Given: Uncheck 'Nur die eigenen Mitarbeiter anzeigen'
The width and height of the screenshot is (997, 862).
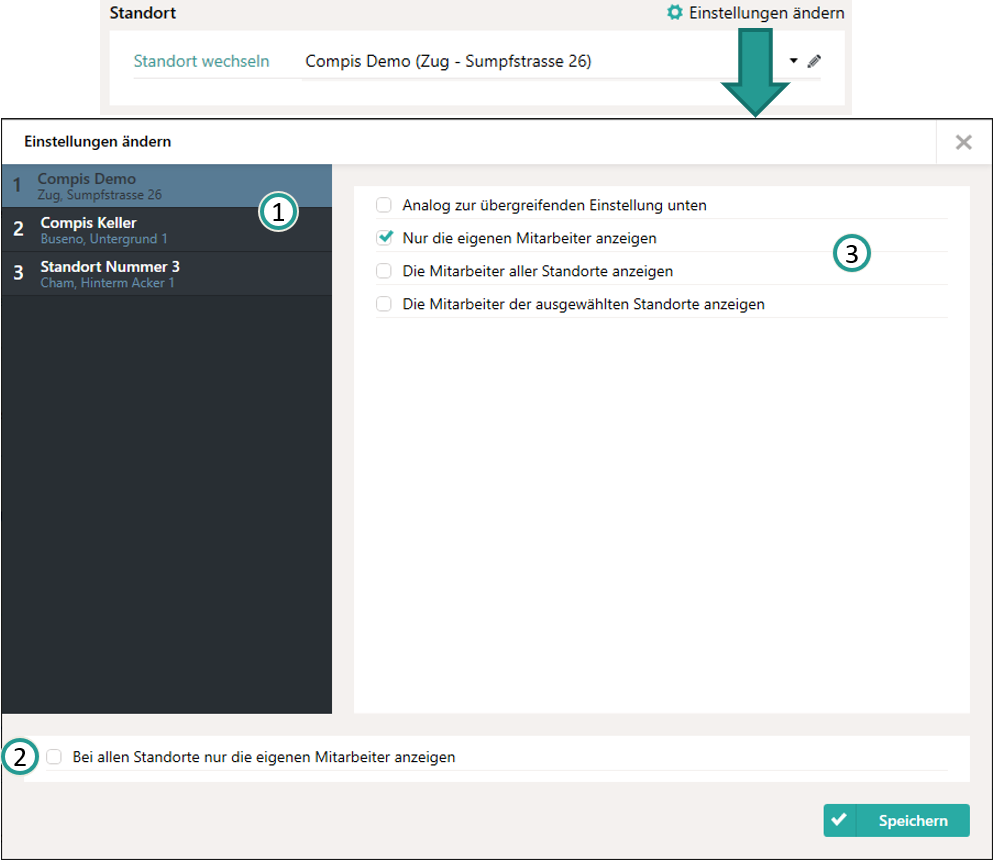Looking at the screenshot, I should pos(384,238).
